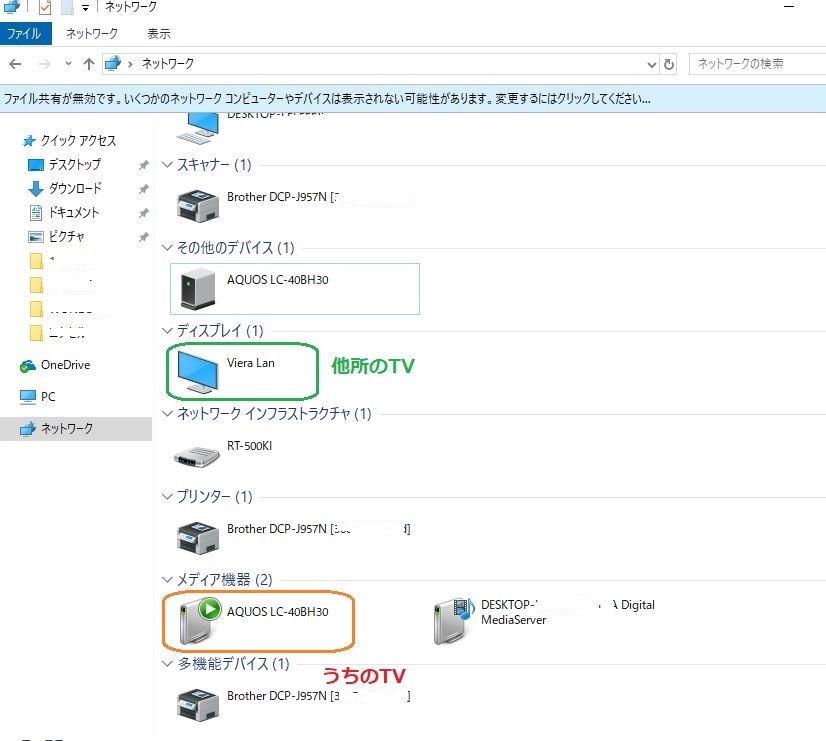Select the RT-500KI router icon
This screenshot has width=826, height=741.
pos(196,456)
